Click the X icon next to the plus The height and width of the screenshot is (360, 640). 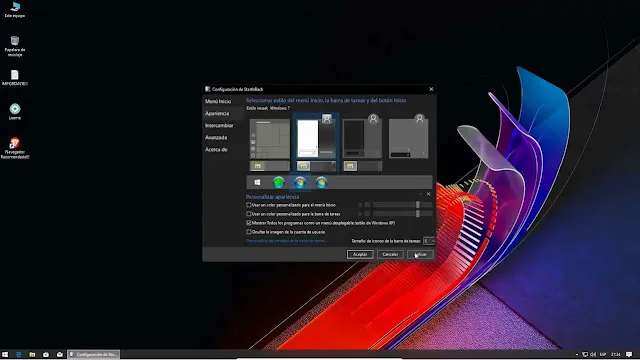428,194
